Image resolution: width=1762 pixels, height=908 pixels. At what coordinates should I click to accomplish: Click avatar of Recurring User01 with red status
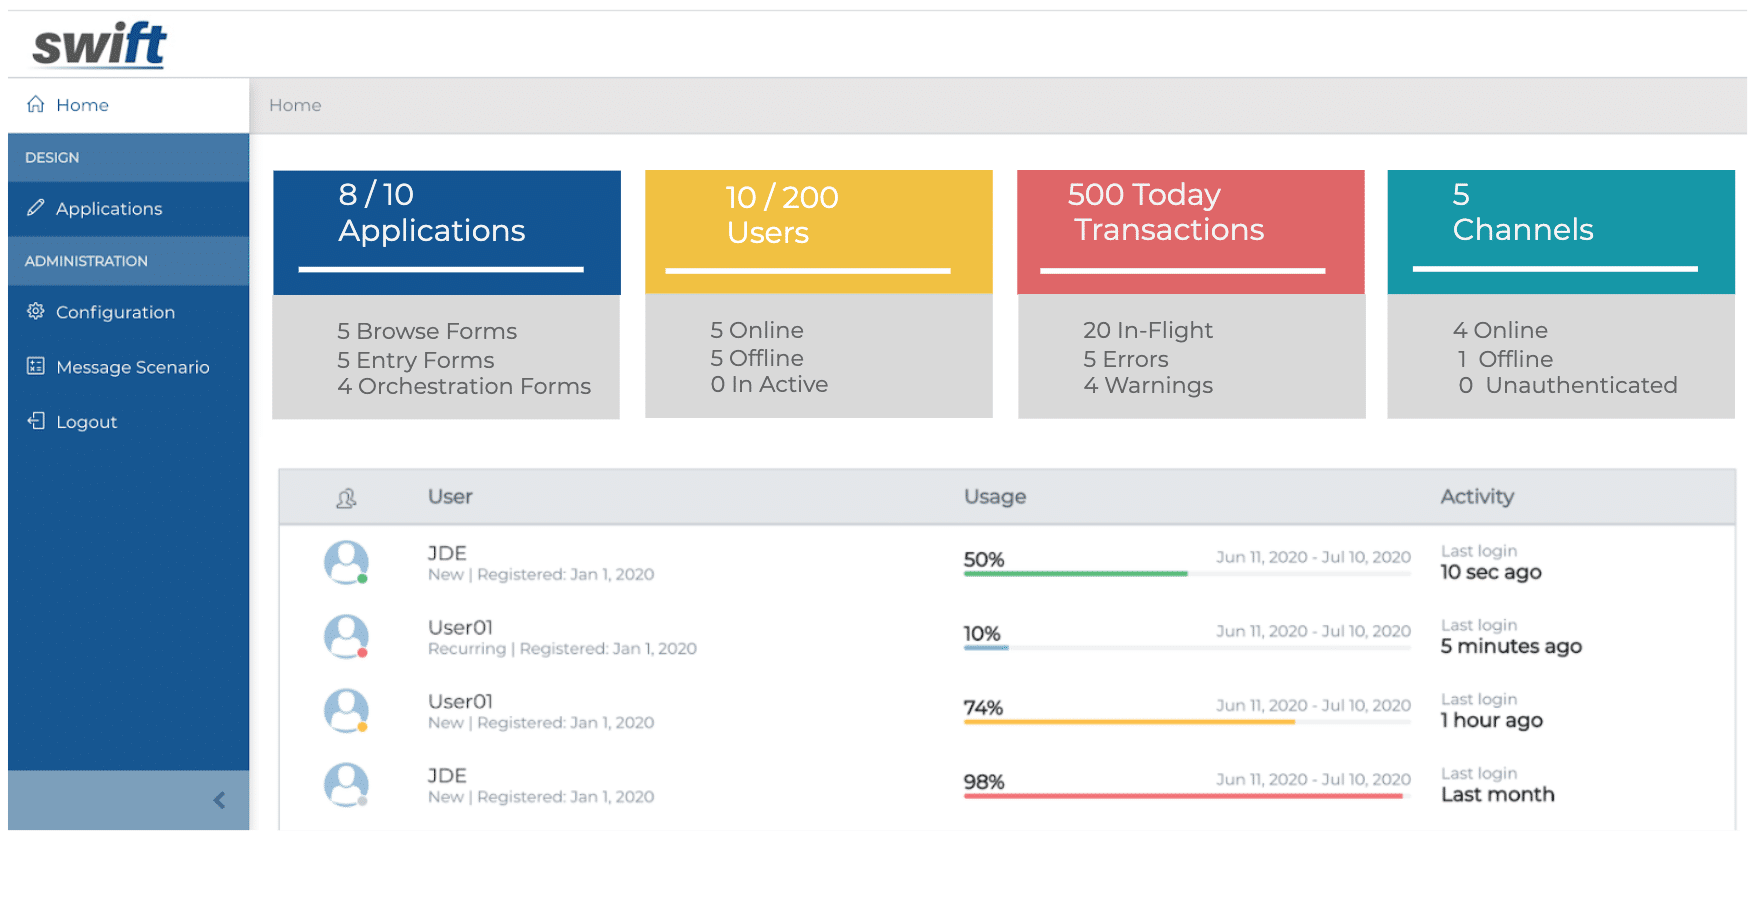(x=346, y=636)
